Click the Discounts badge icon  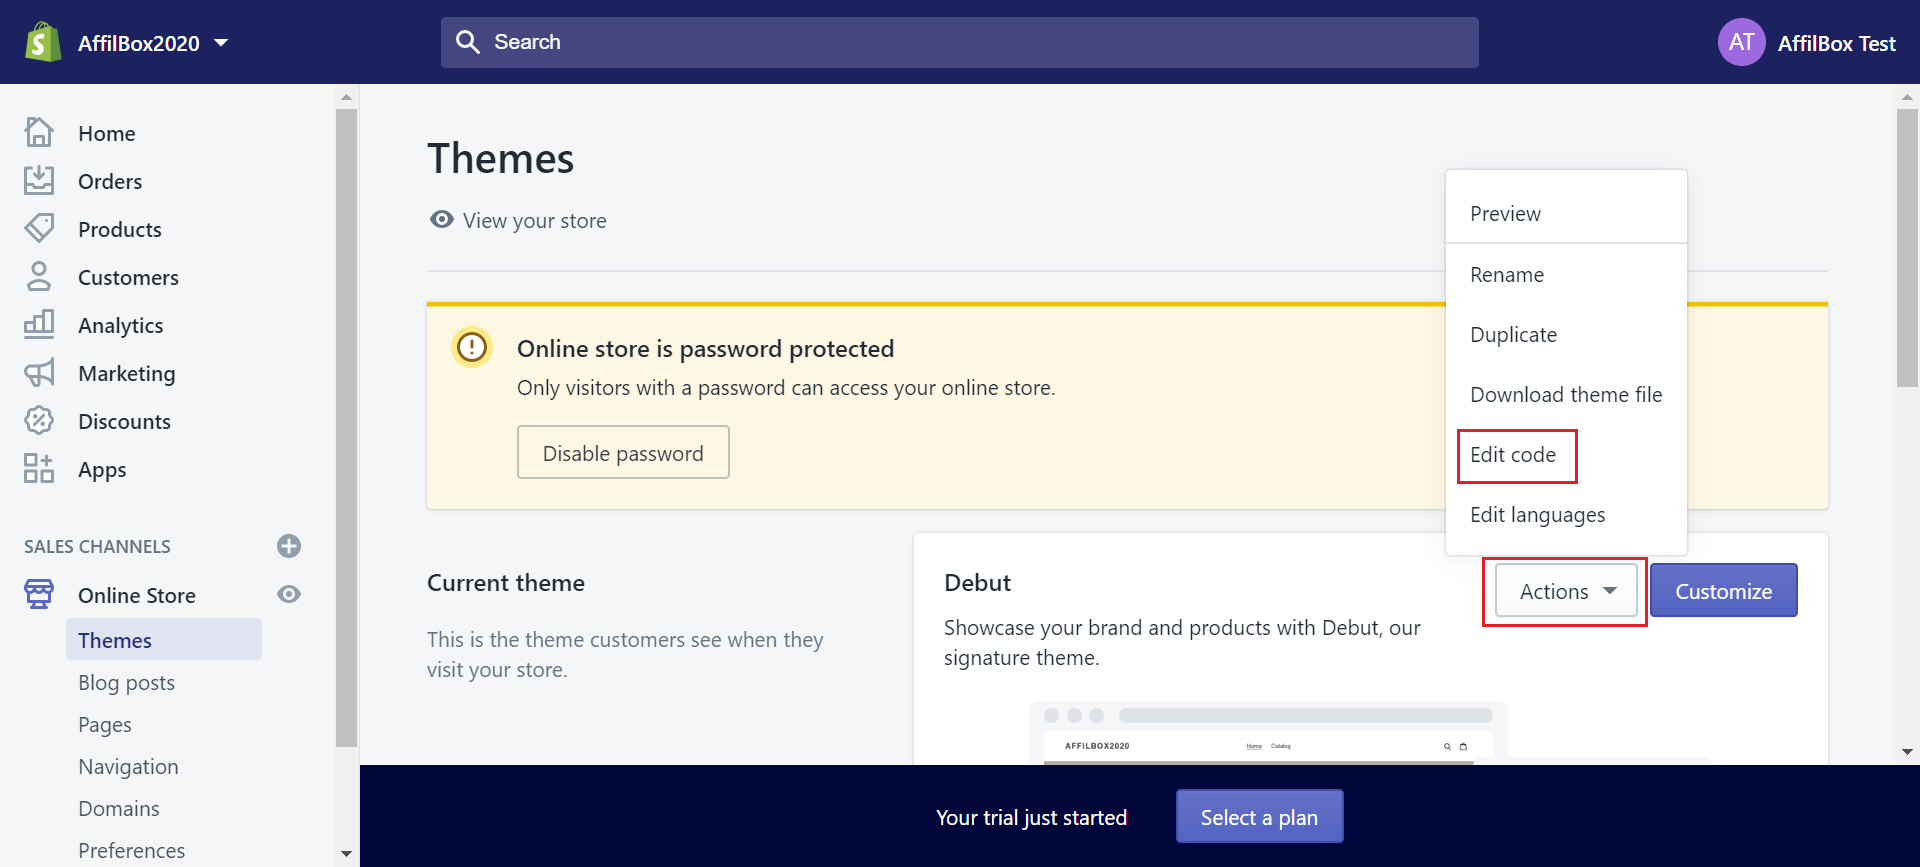[x=39, y=421]
